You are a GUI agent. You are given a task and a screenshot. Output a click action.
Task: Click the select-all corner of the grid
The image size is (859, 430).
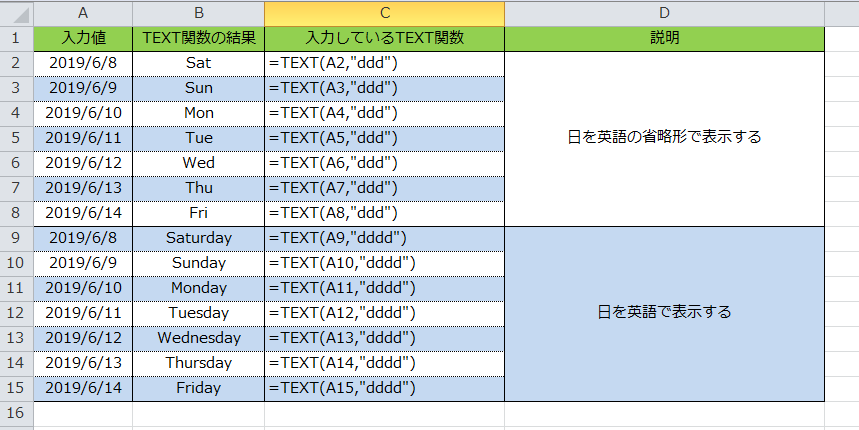(16, 13)
